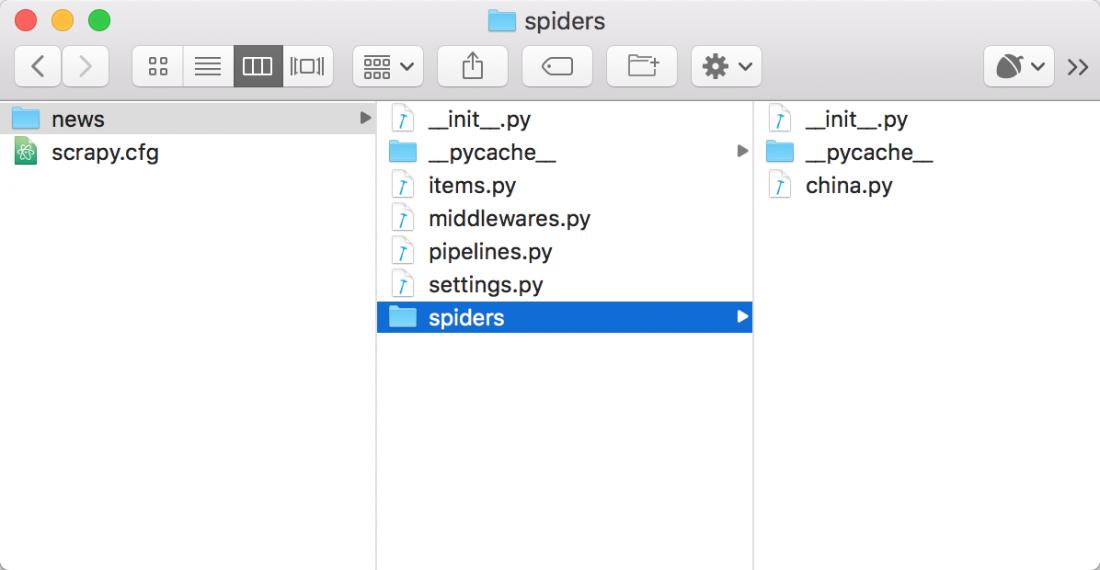Maximize the Finder window
This screenshot has width=1100, height=570.
[x=99, y=20]
